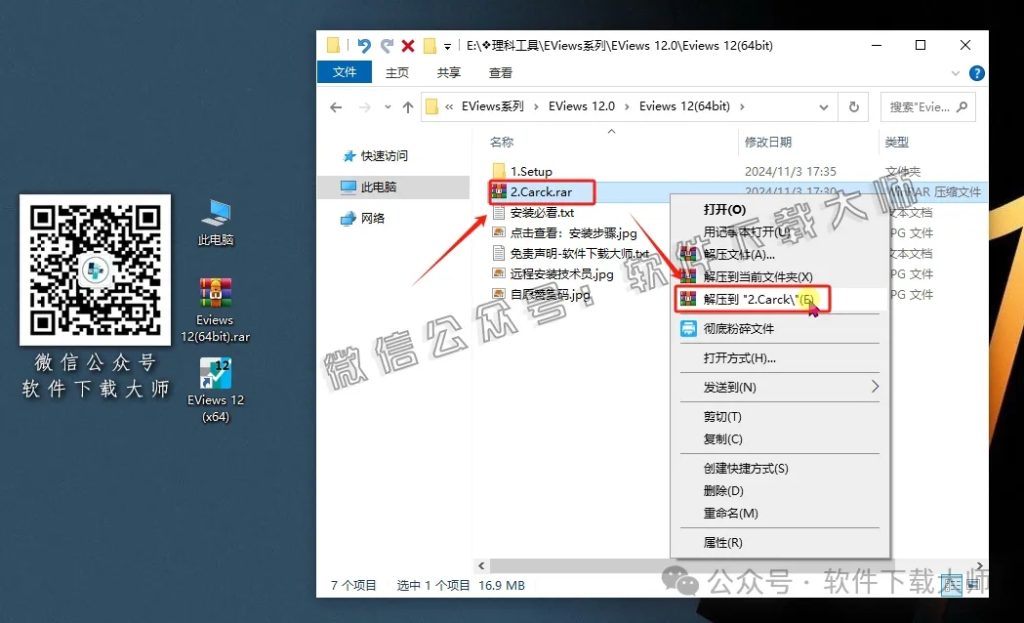
Task: Open the 发送到(N) submenu arrow
Action: 875,387
